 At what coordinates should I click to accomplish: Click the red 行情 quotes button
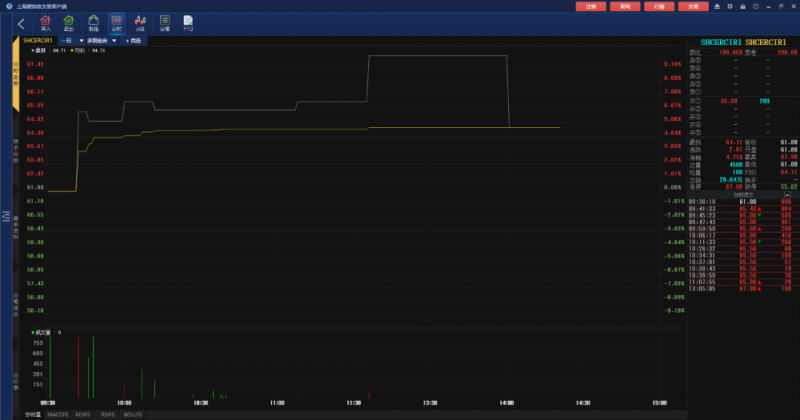[x=659, y=7]
